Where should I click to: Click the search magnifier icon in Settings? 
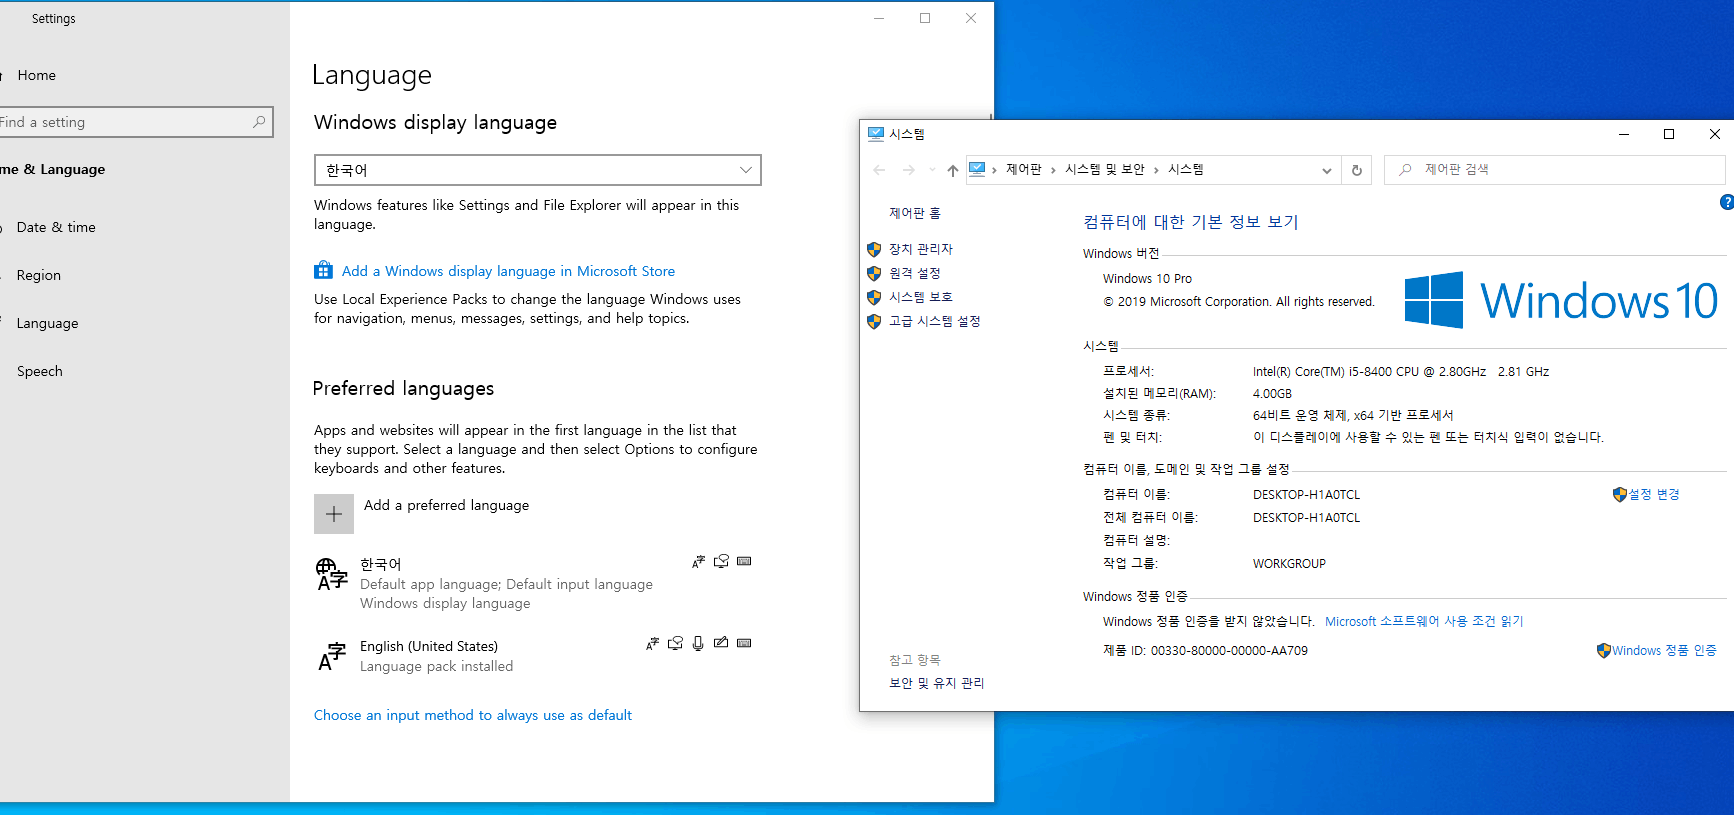click(259, 122)
